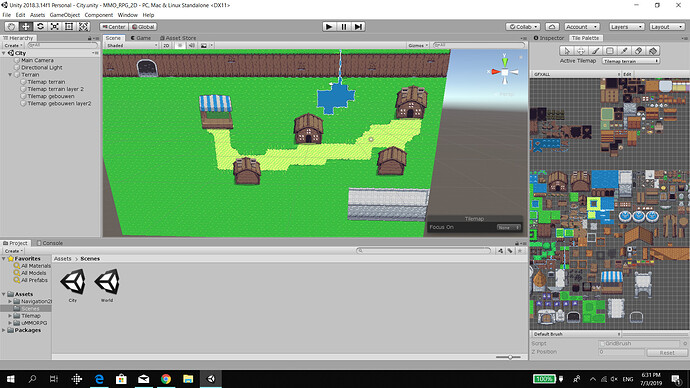This screenshot has height=388, width=690.
Task: Select the Rect Transform tool
Action: pyautogui.click(x=69, y=26)
